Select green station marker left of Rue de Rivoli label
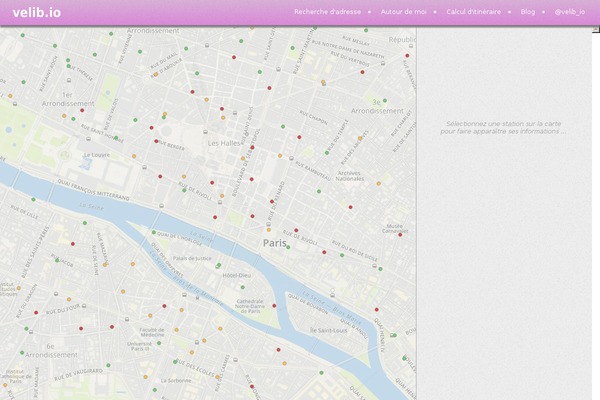 (184, 190)
